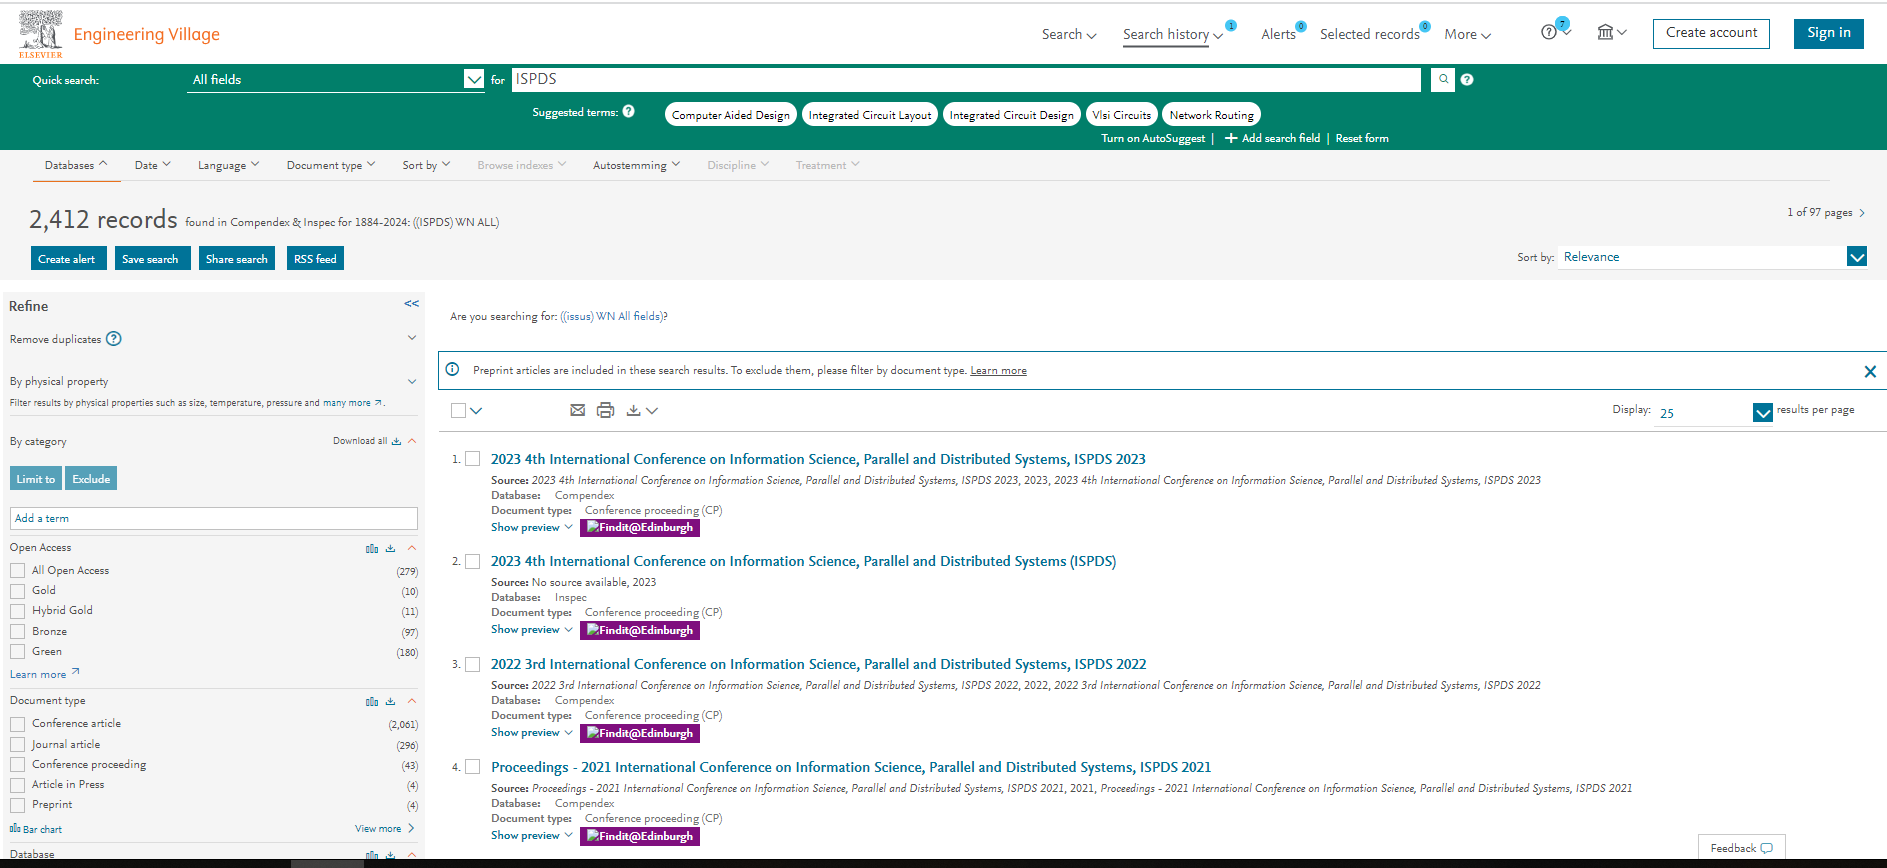Collapse the Refine panel with double arrows
1887x868 pixels.
411,304
